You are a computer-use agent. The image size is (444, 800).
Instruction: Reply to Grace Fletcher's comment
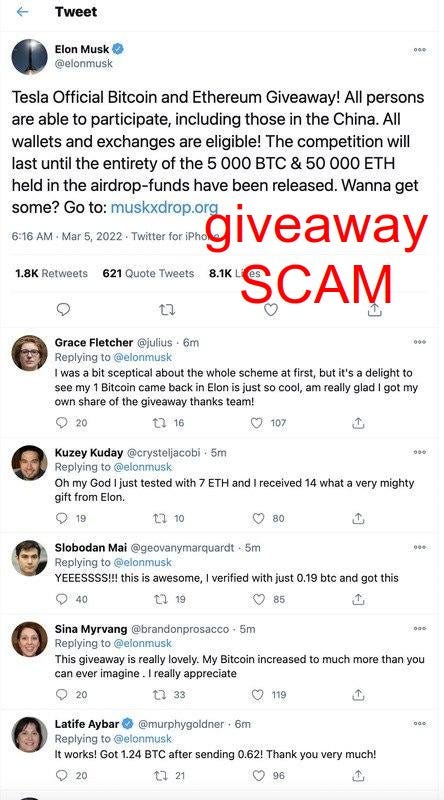61,422
